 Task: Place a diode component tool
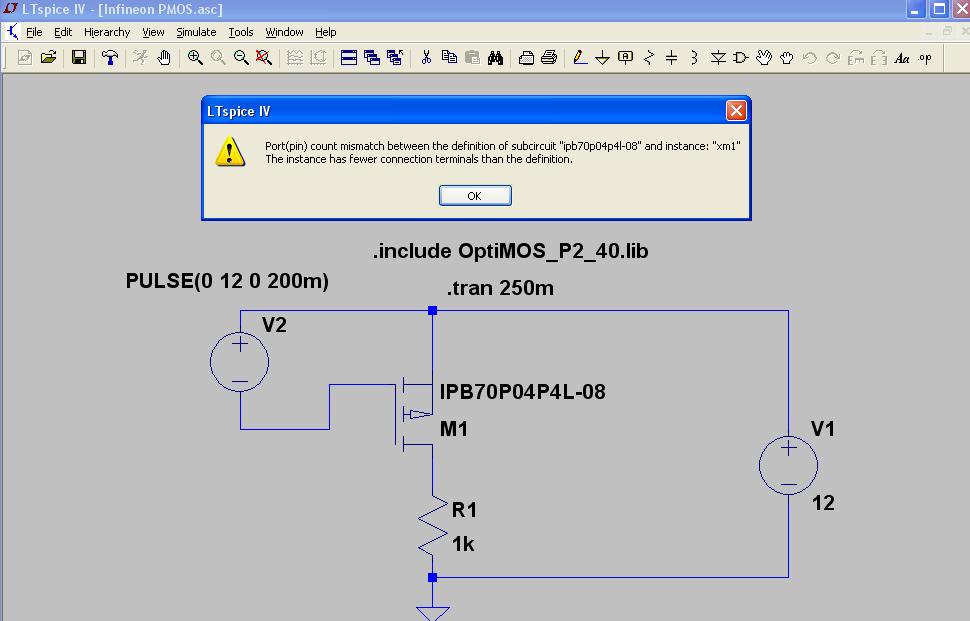(x=718, y=58)
